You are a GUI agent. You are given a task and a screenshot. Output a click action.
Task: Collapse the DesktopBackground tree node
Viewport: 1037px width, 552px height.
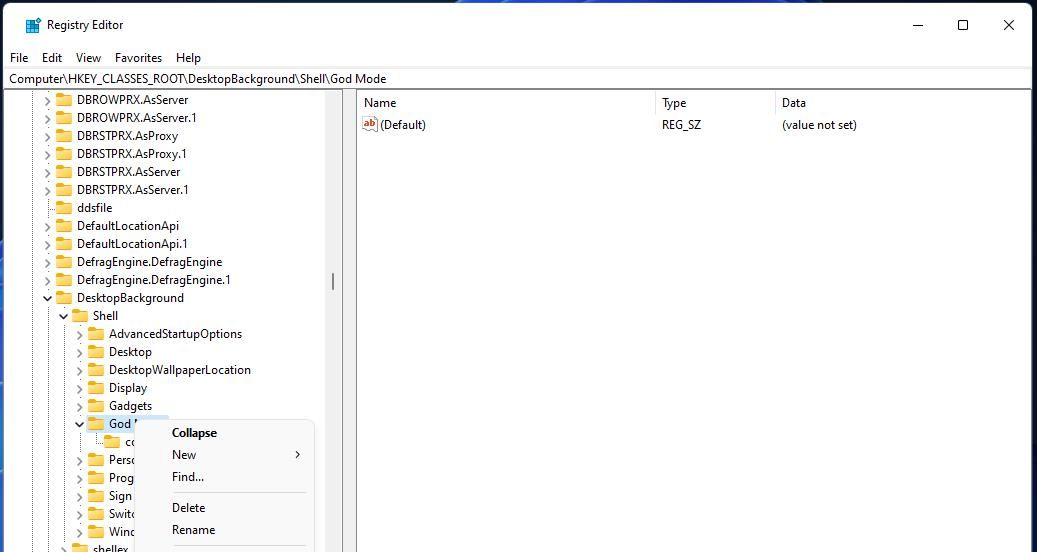(x=48, y=298)
